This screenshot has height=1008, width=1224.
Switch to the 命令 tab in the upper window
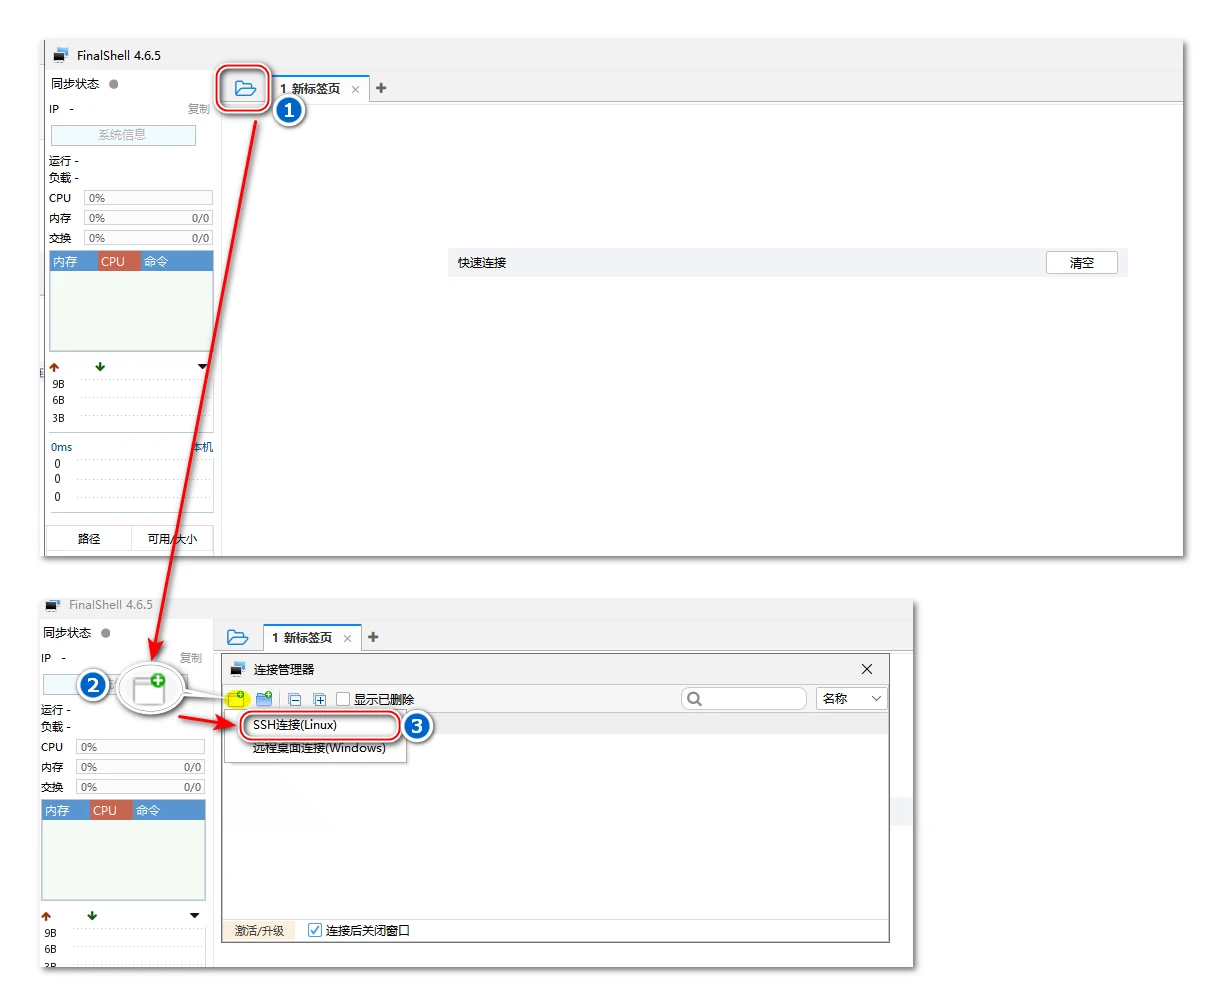(x=156, y=262)
